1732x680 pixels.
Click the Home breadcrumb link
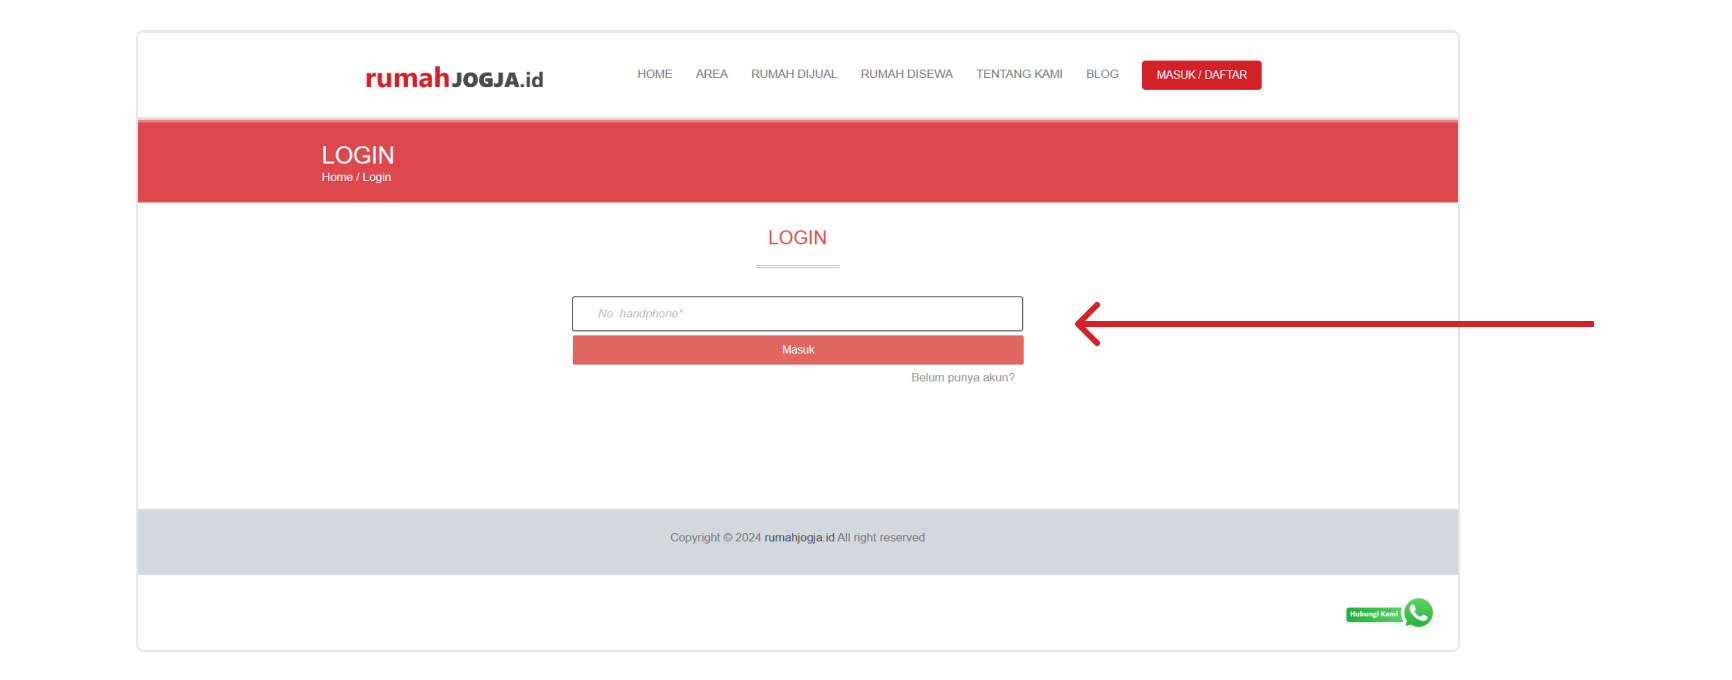pos(337,177)
